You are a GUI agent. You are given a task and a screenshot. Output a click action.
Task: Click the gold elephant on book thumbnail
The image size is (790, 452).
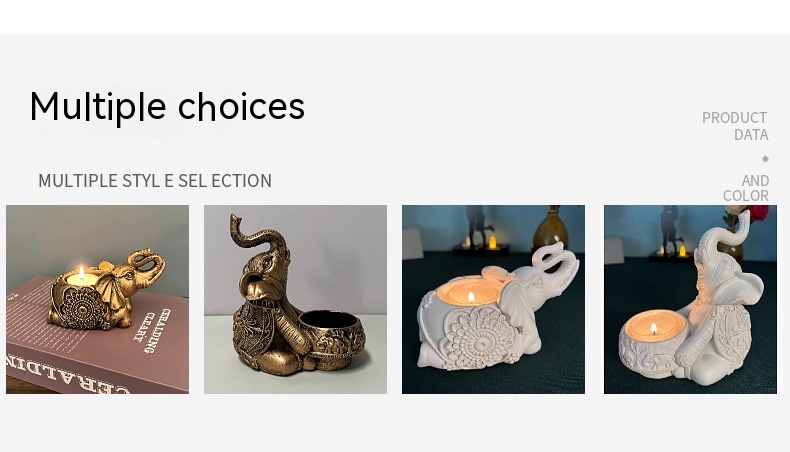click(97, 299)
